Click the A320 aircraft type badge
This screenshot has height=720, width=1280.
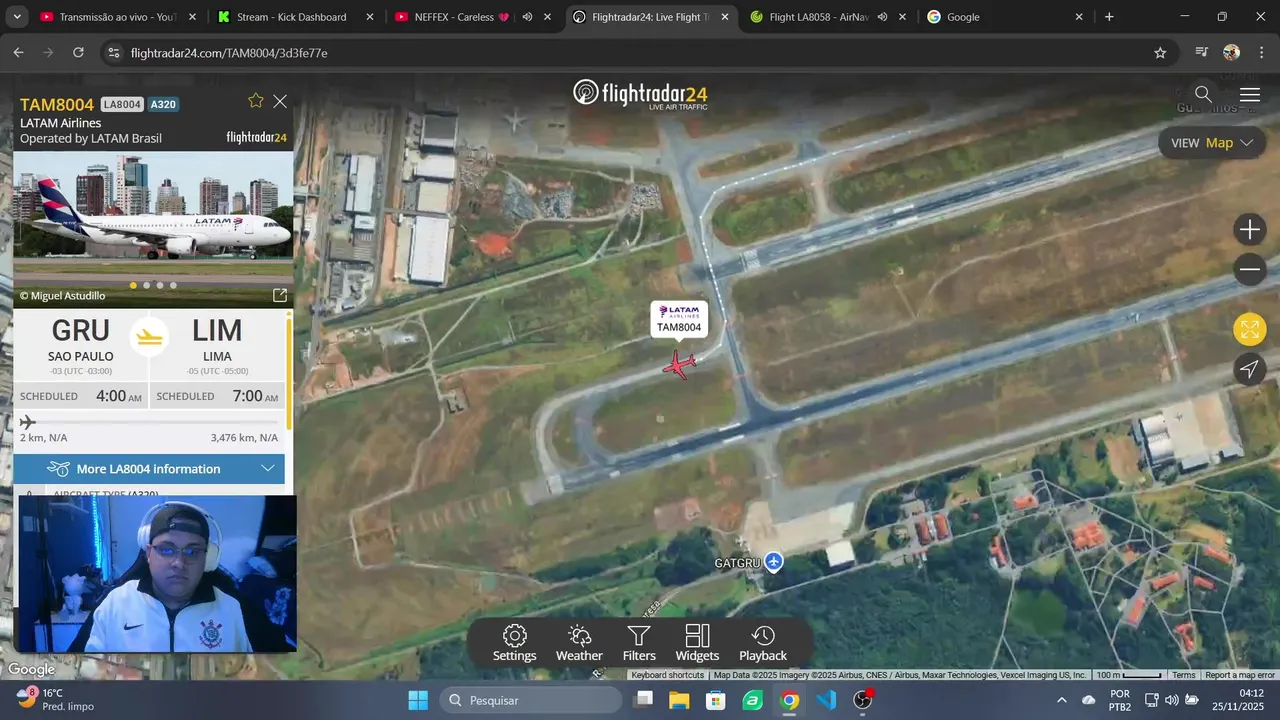163,104
